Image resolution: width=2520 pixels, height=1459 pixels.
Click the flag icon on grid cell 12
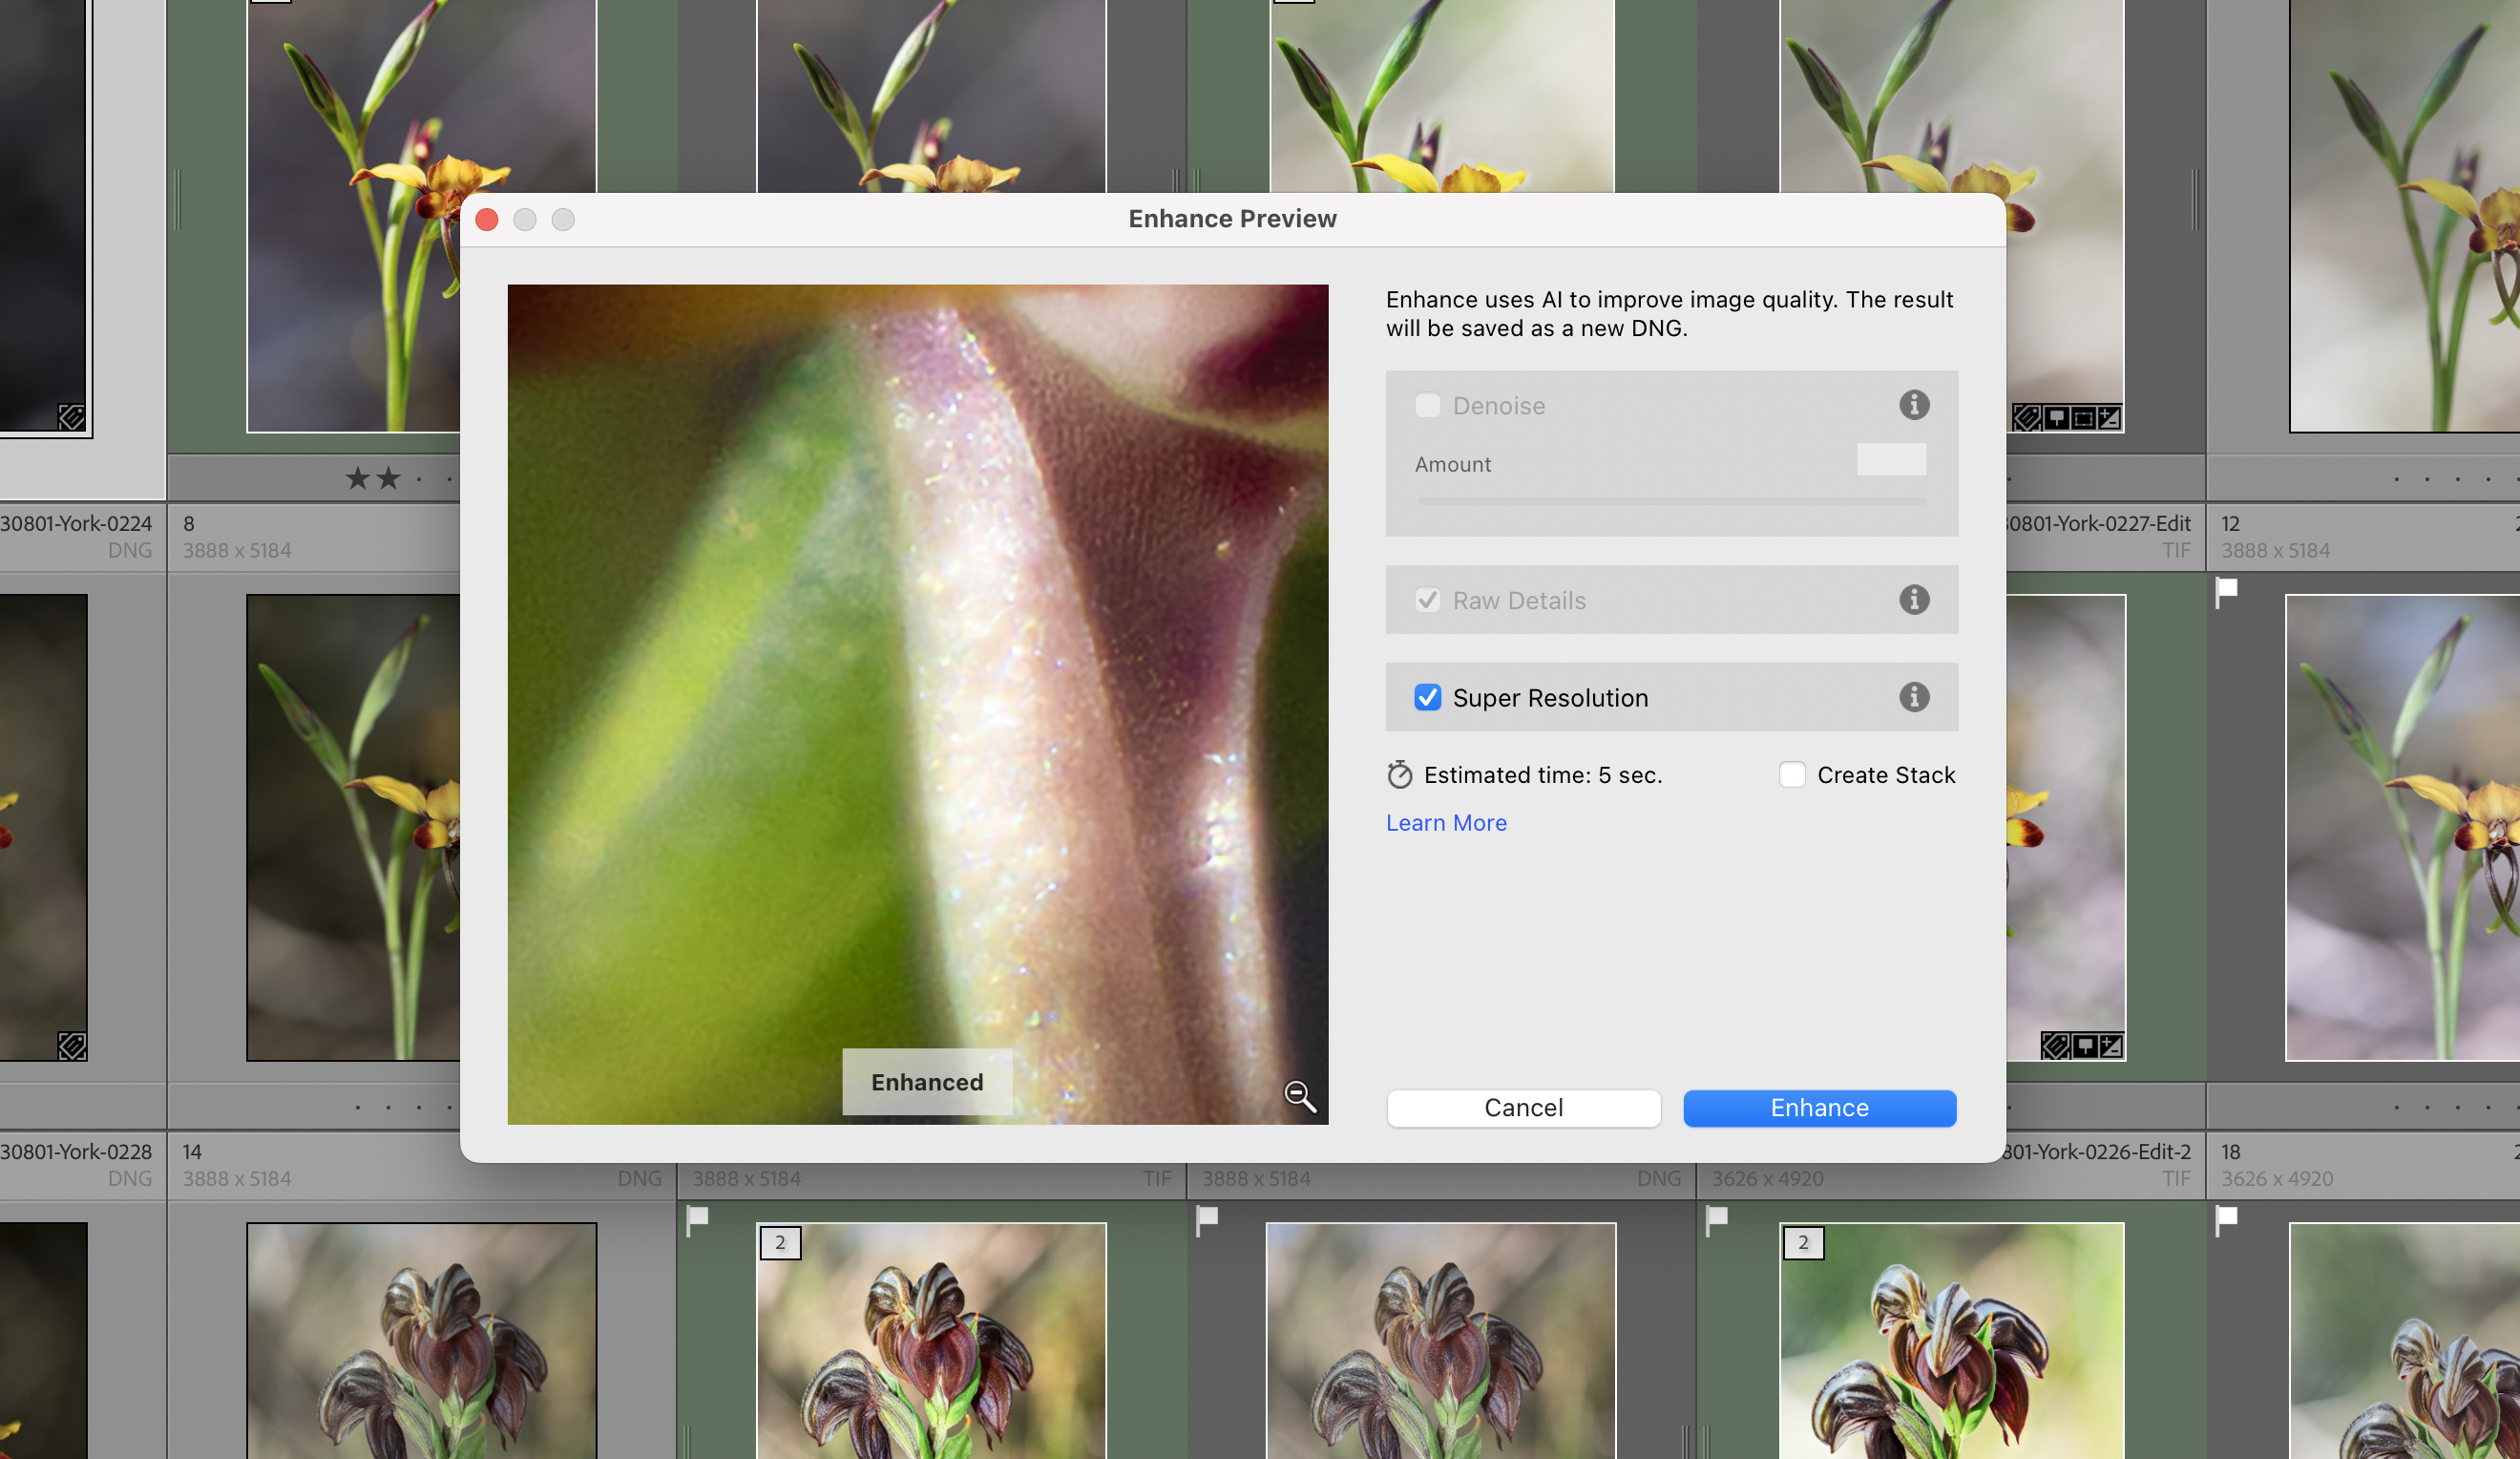2226,590
